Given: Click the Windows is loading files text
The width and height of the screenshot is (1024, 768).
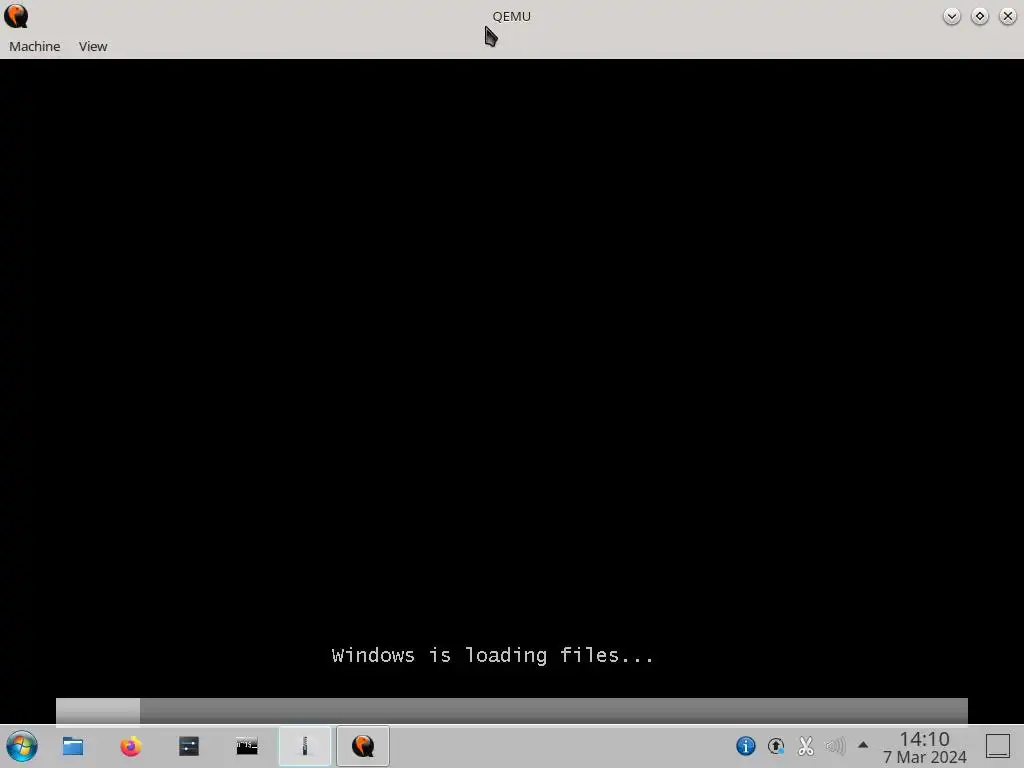Looking at the screenshot, I should point(492,656).
